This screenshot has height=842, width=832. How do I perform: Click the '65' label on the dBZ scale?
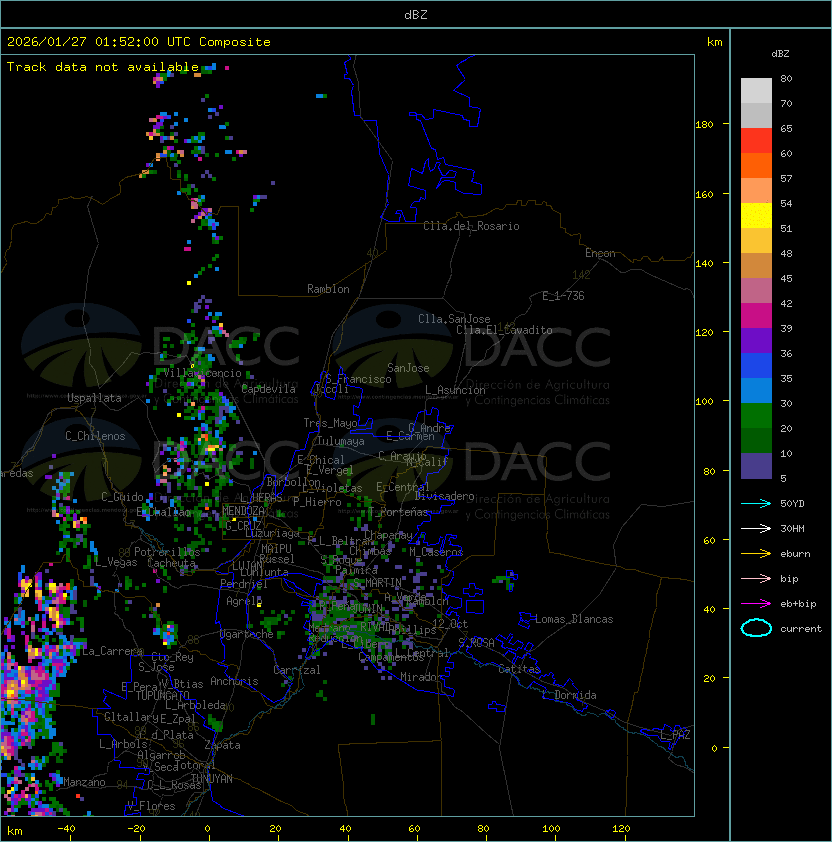[x=786, y=128]
